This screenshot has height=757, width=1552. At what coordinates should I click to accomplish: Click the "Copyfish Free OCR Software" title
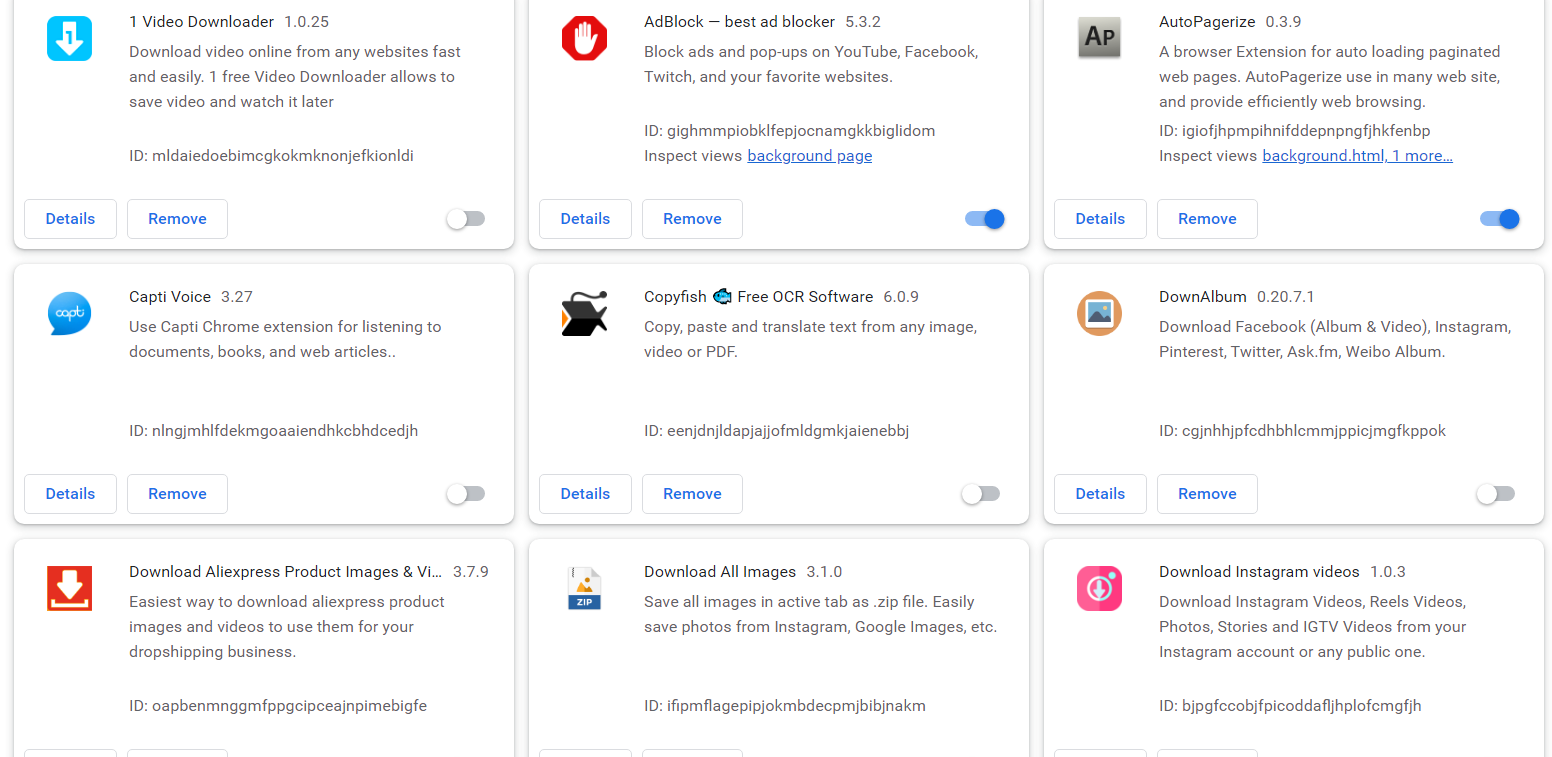tap(758, 296)
